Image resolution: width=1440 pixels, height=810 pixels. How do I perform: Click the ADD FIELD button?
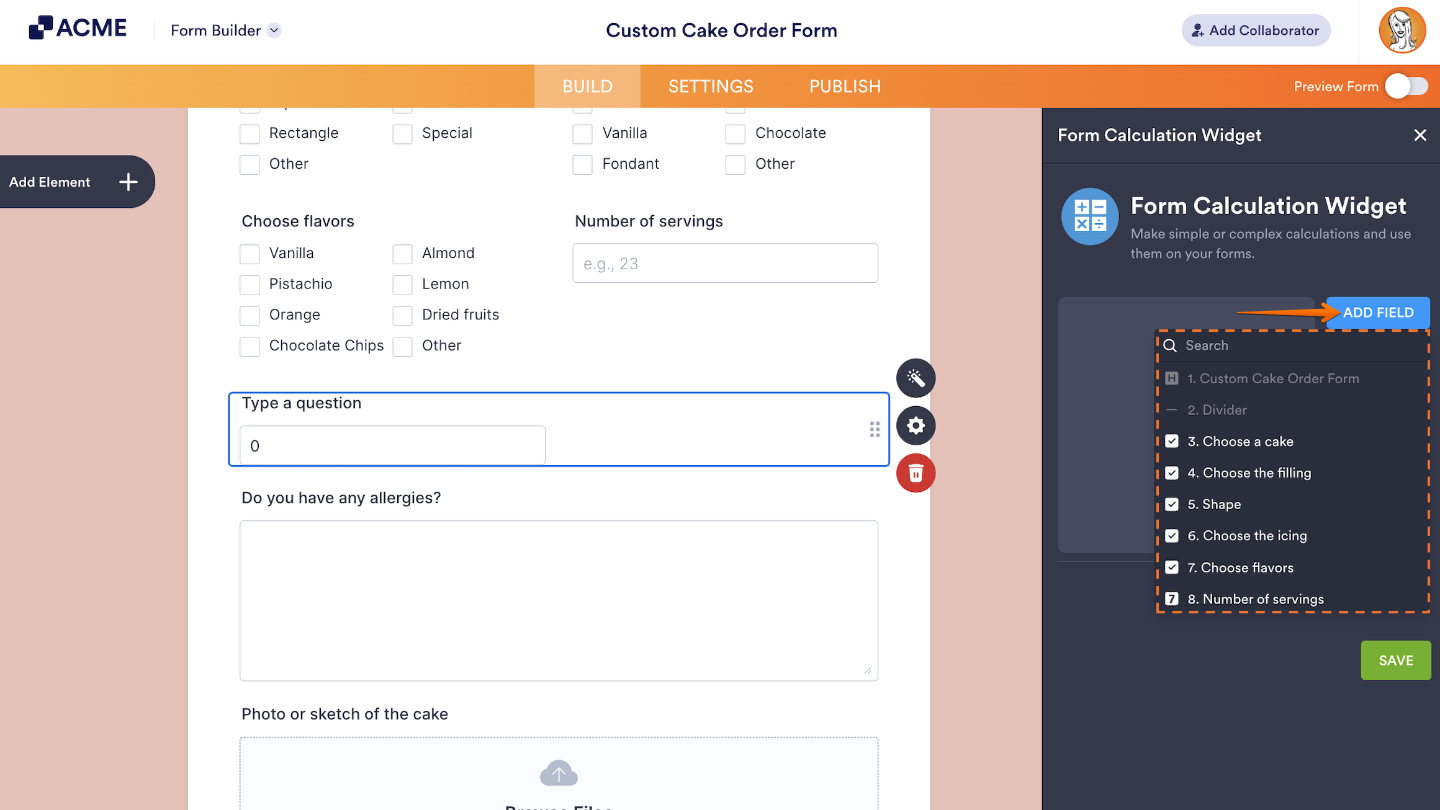1377,312
